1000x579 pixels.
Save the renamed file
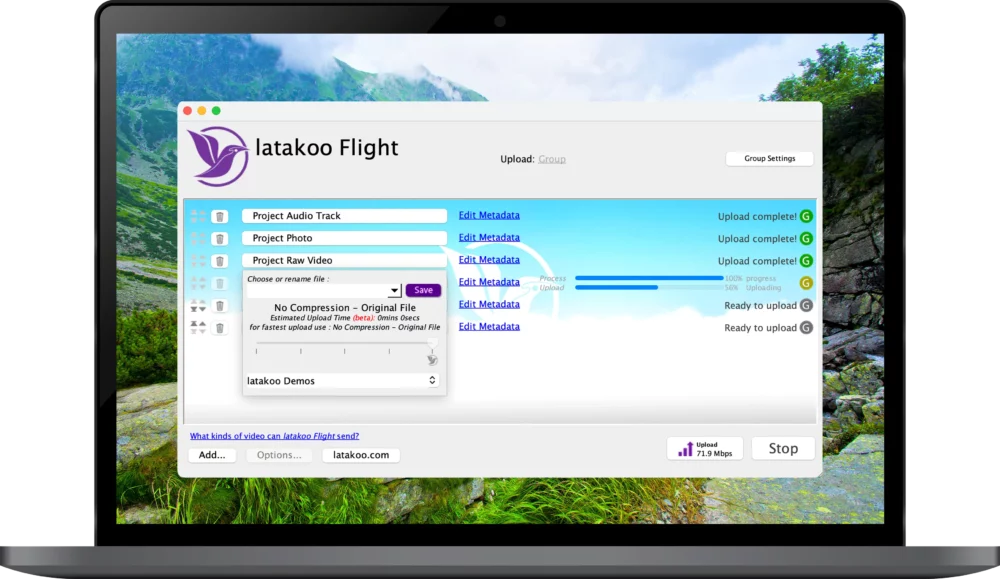click(423, 290)
